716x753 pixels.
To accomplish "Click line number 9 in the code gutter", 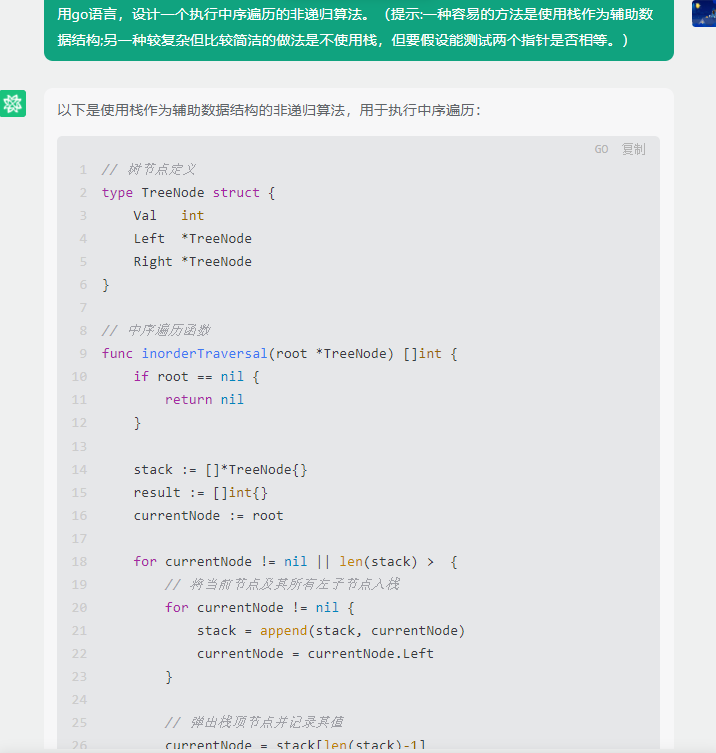I will pos(83,354).
